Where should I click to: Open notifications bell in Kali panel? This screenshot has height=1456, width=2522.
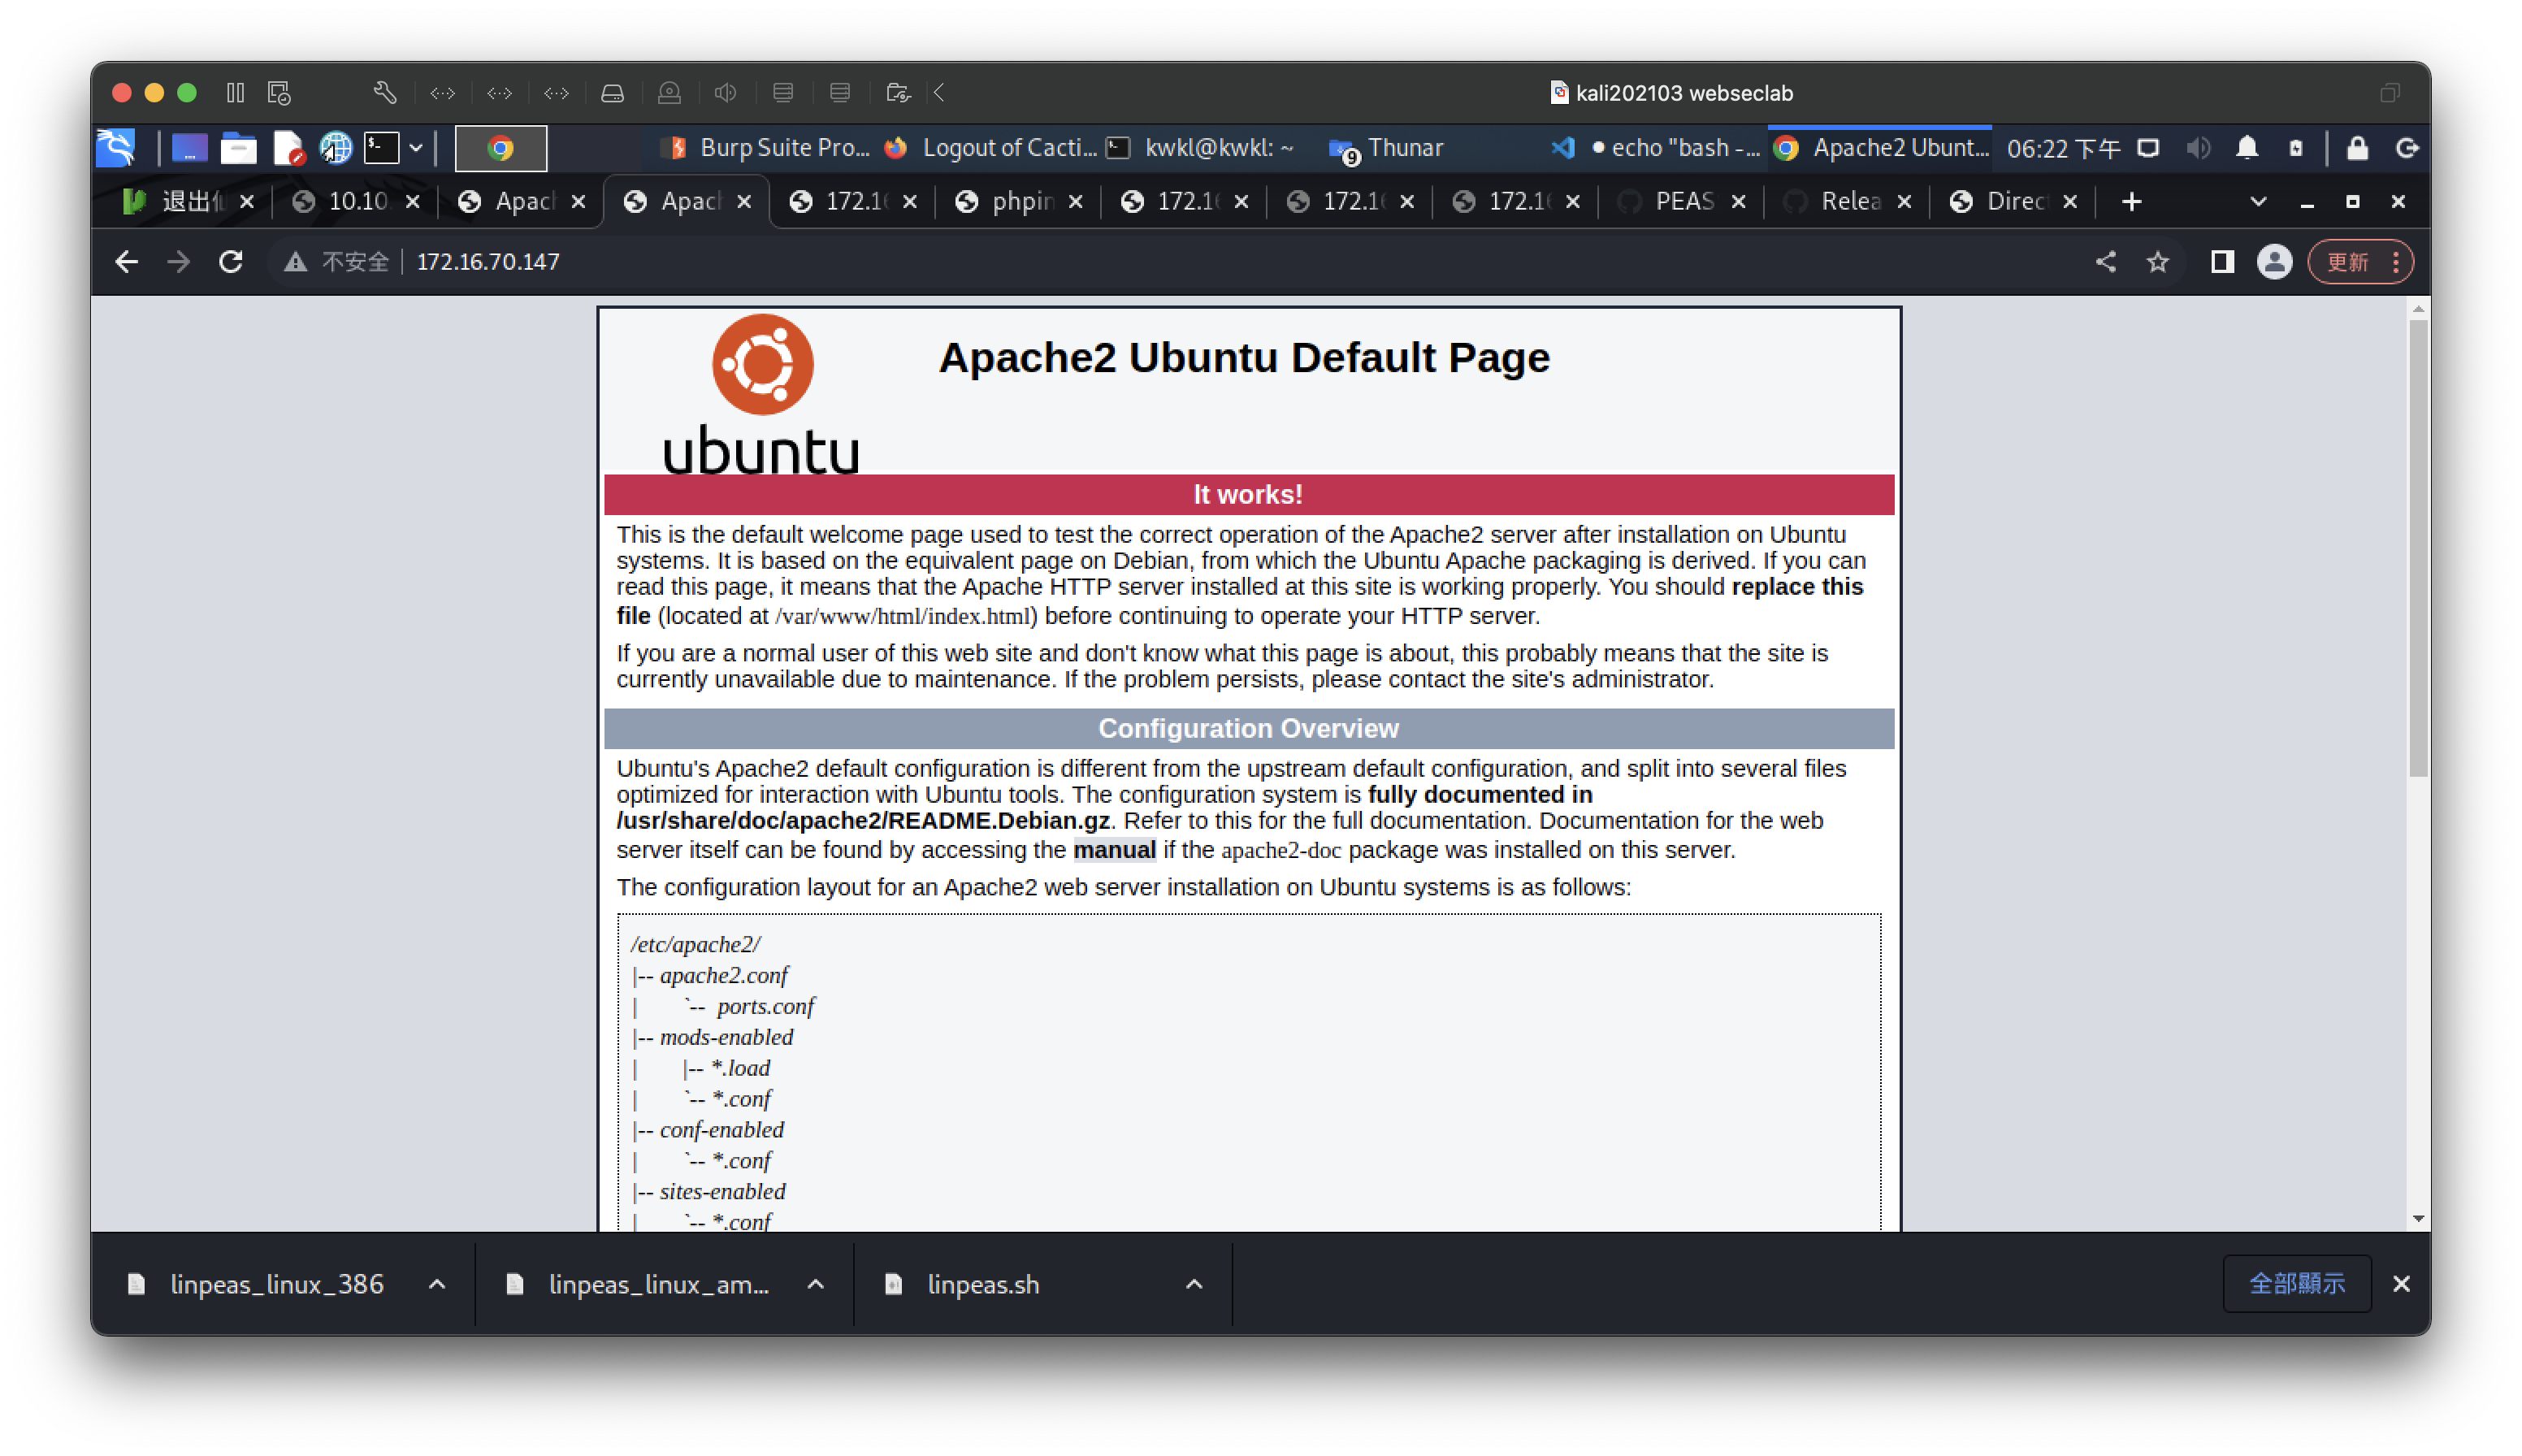pos(2247,148)
